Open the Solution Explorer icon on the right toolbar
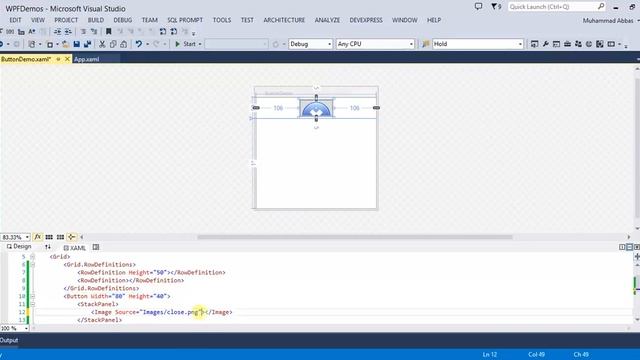Screen dimensions: 640x360 click(534, 44)
